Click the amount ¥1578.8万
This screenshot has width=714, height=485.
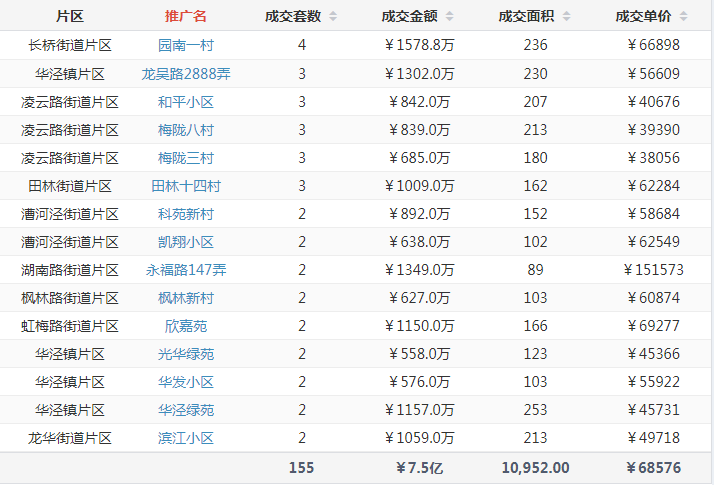point(419,45)
